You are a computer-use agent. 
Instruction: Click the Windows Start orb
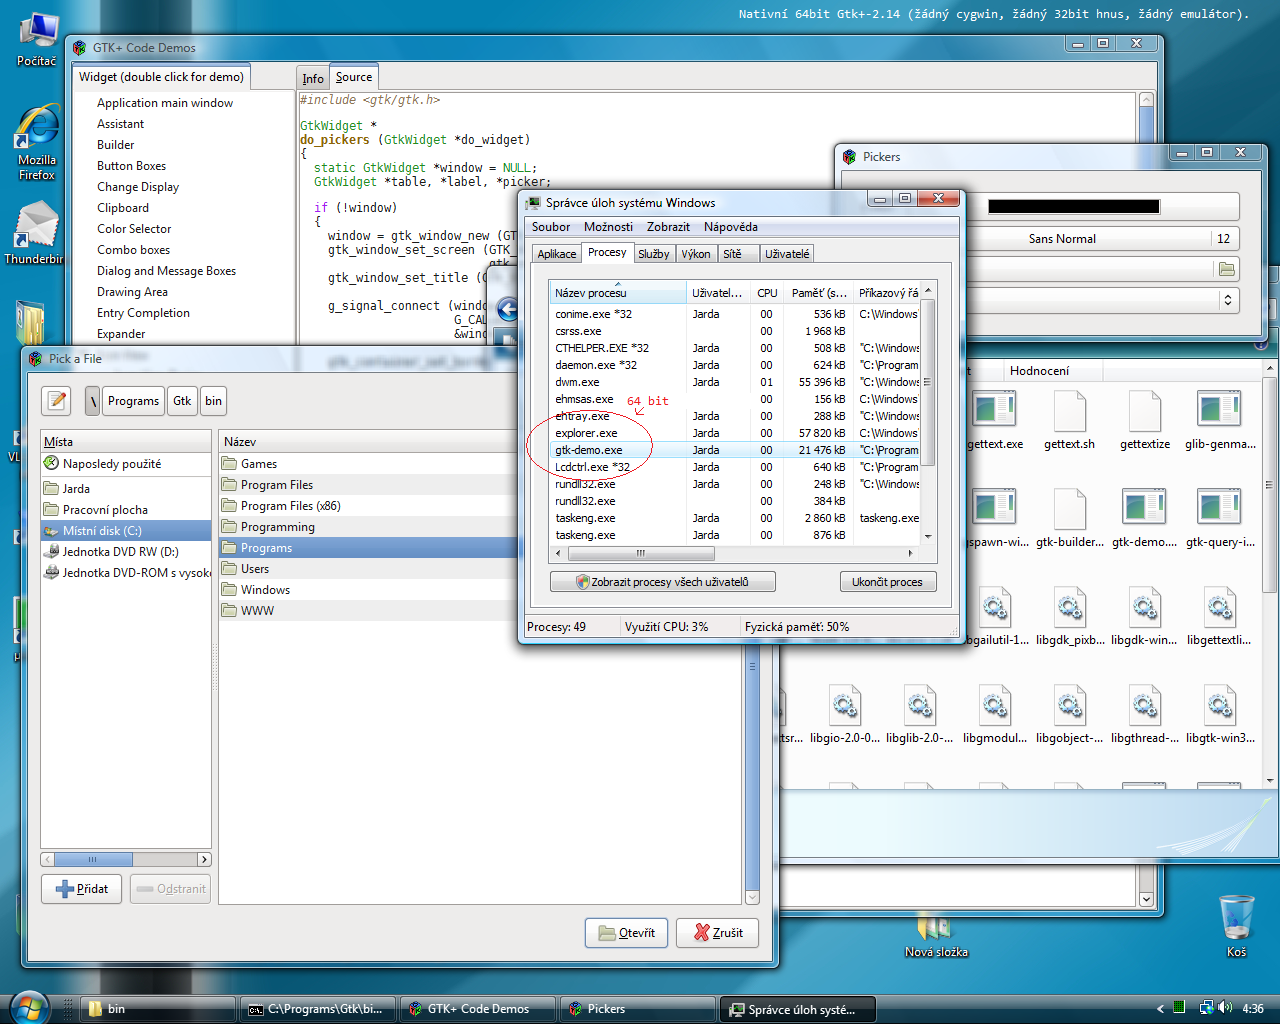point(28,1007)
